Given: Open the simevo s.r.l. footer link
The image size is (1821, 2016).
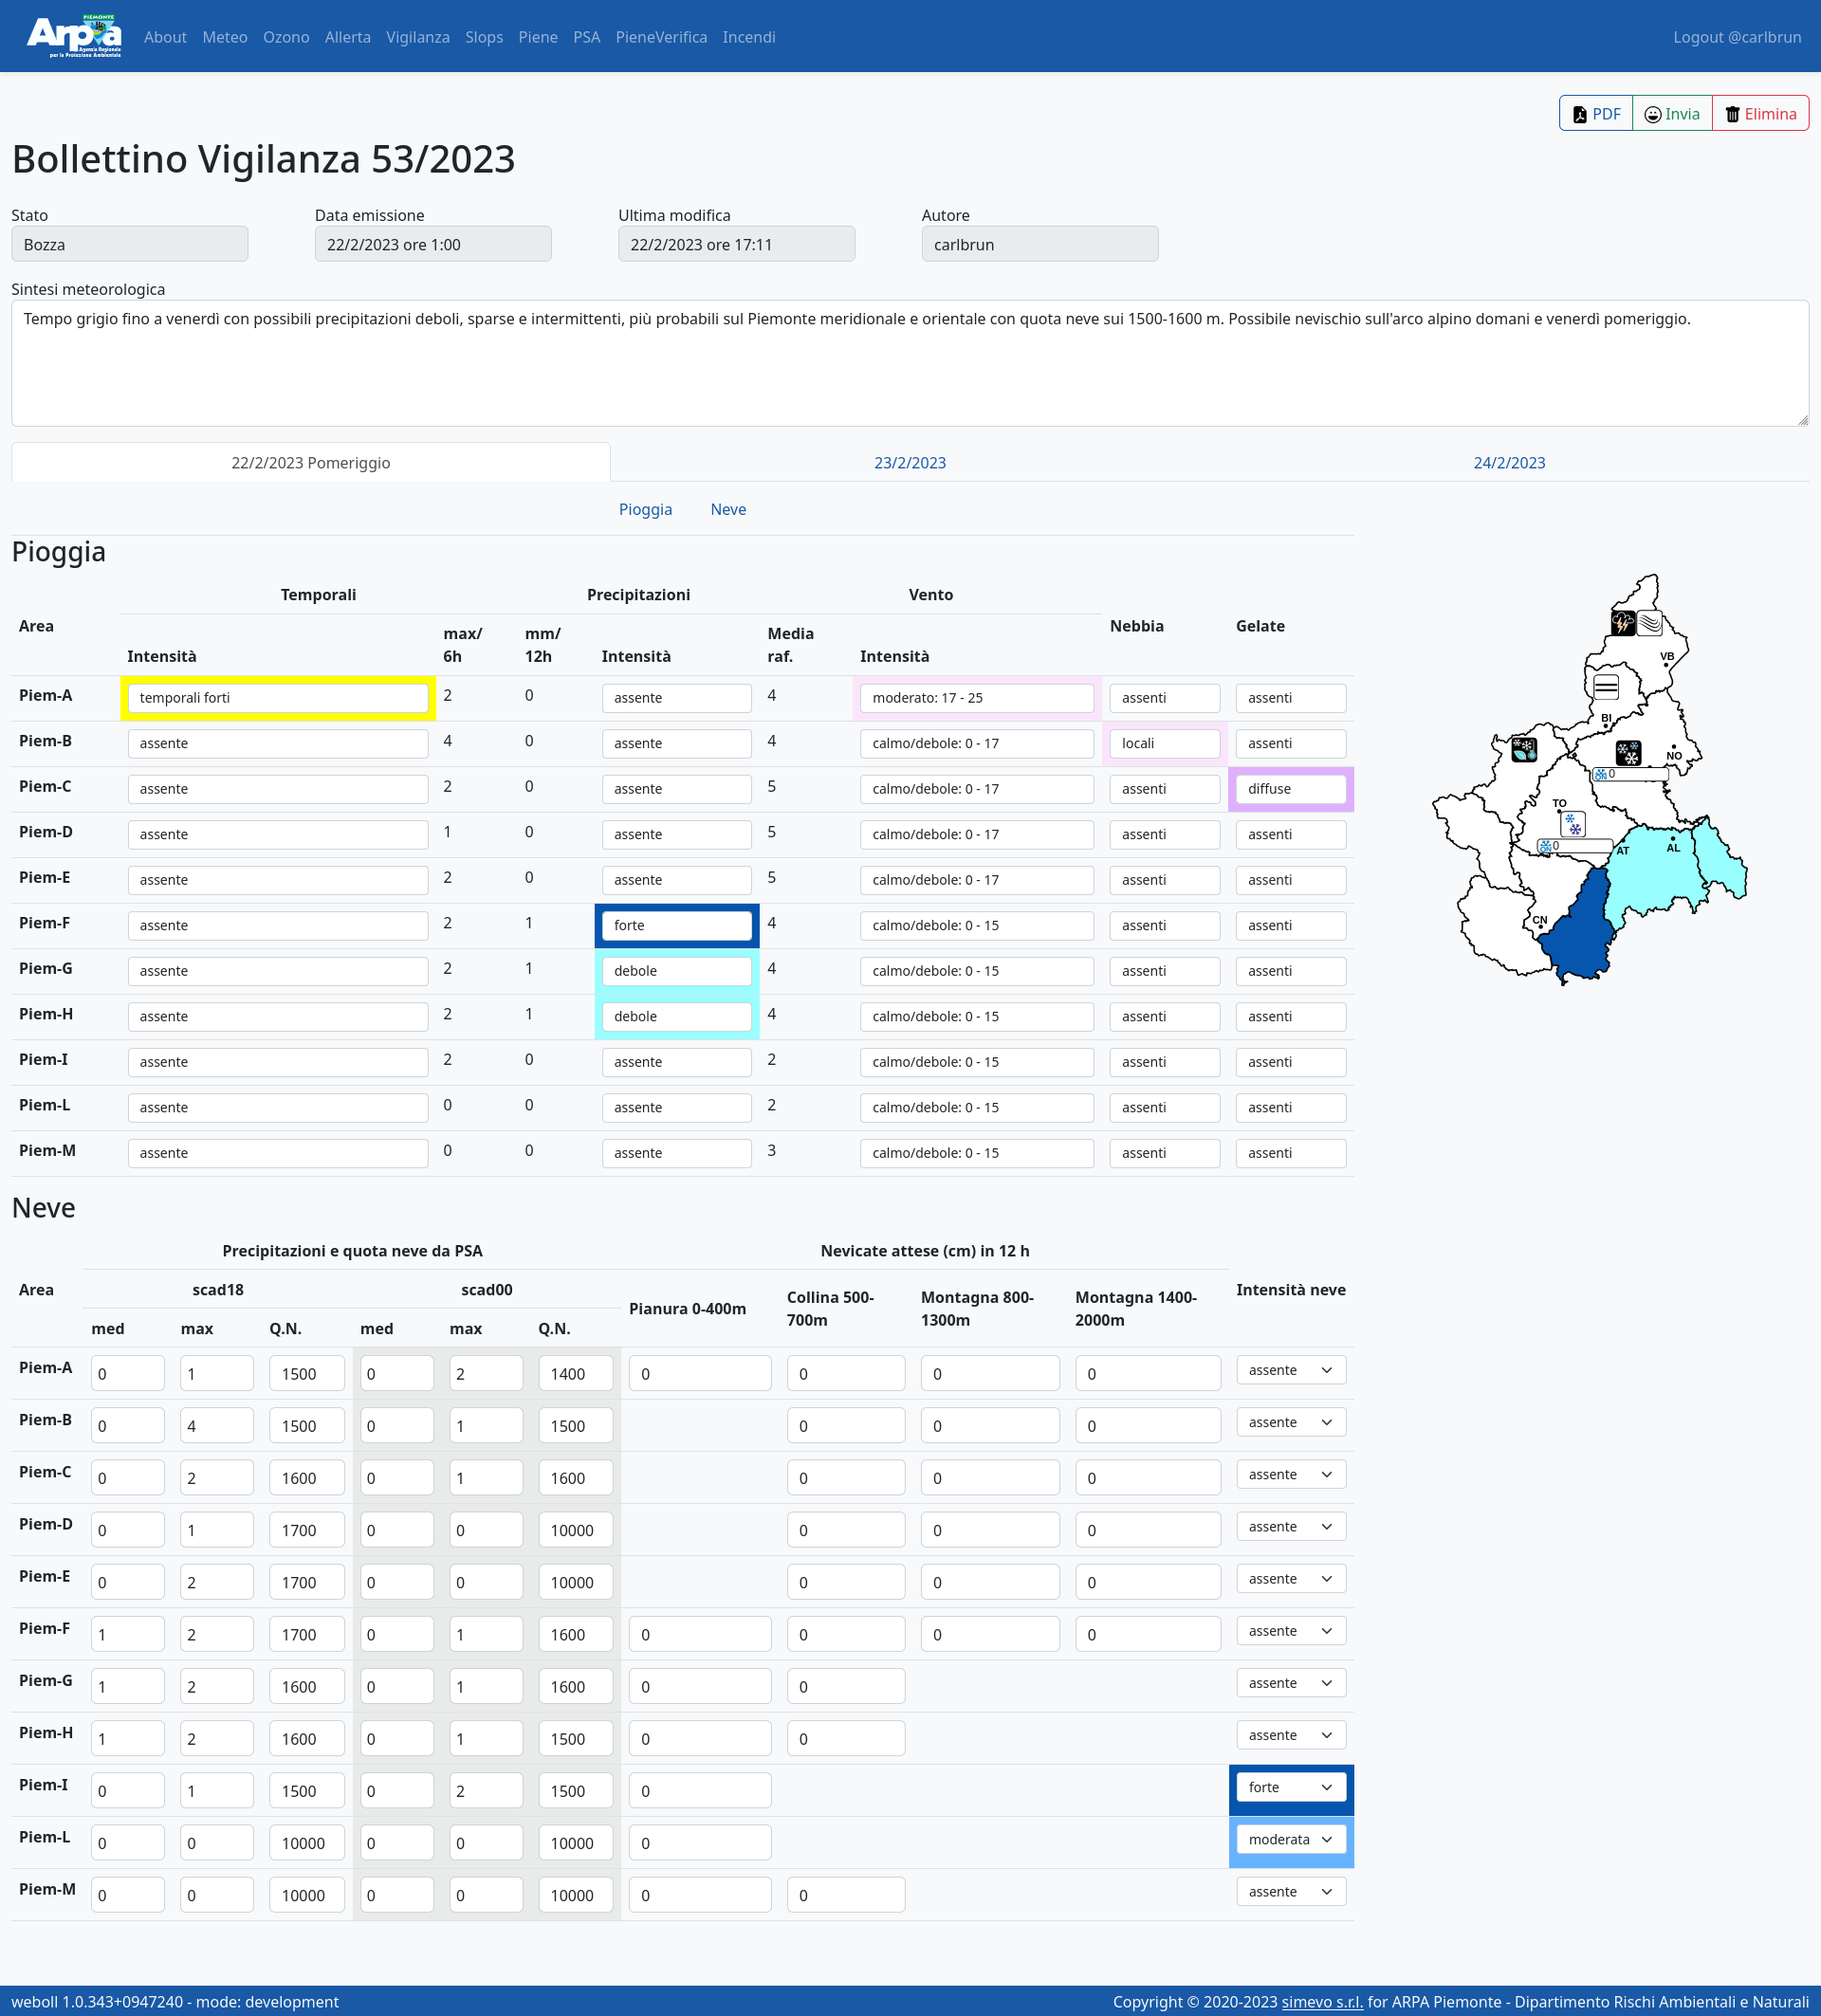Looking at the screenshot, I should [1322, 2001].
